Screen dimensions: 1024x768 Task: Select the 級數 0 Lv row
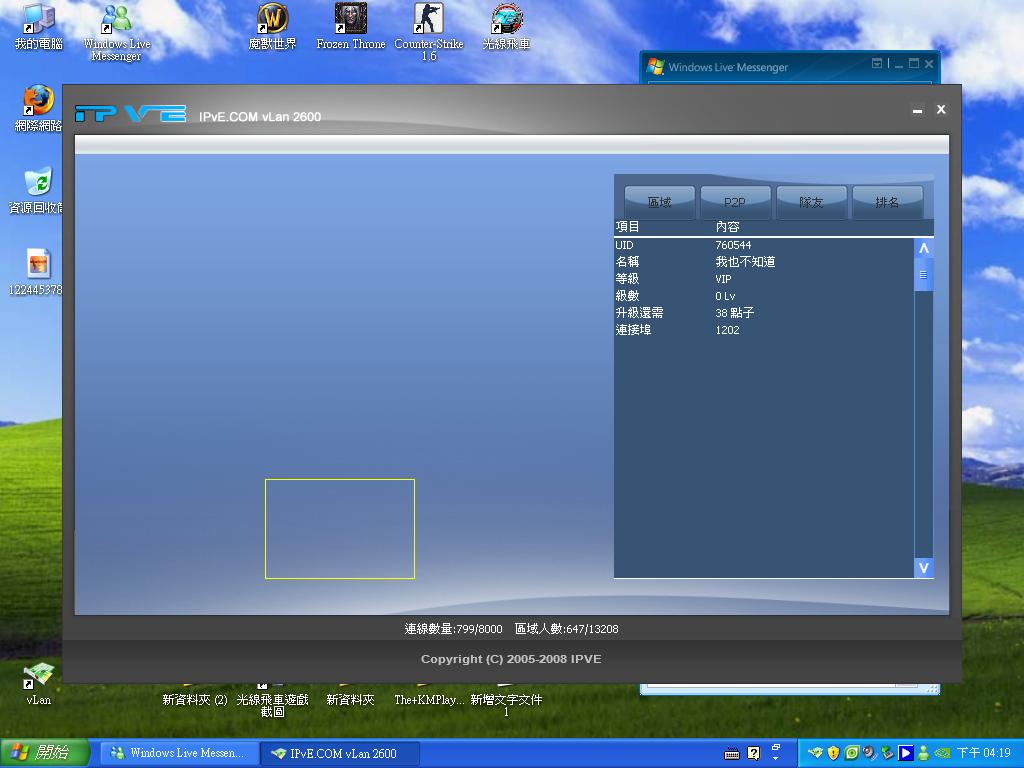(763, 296)
